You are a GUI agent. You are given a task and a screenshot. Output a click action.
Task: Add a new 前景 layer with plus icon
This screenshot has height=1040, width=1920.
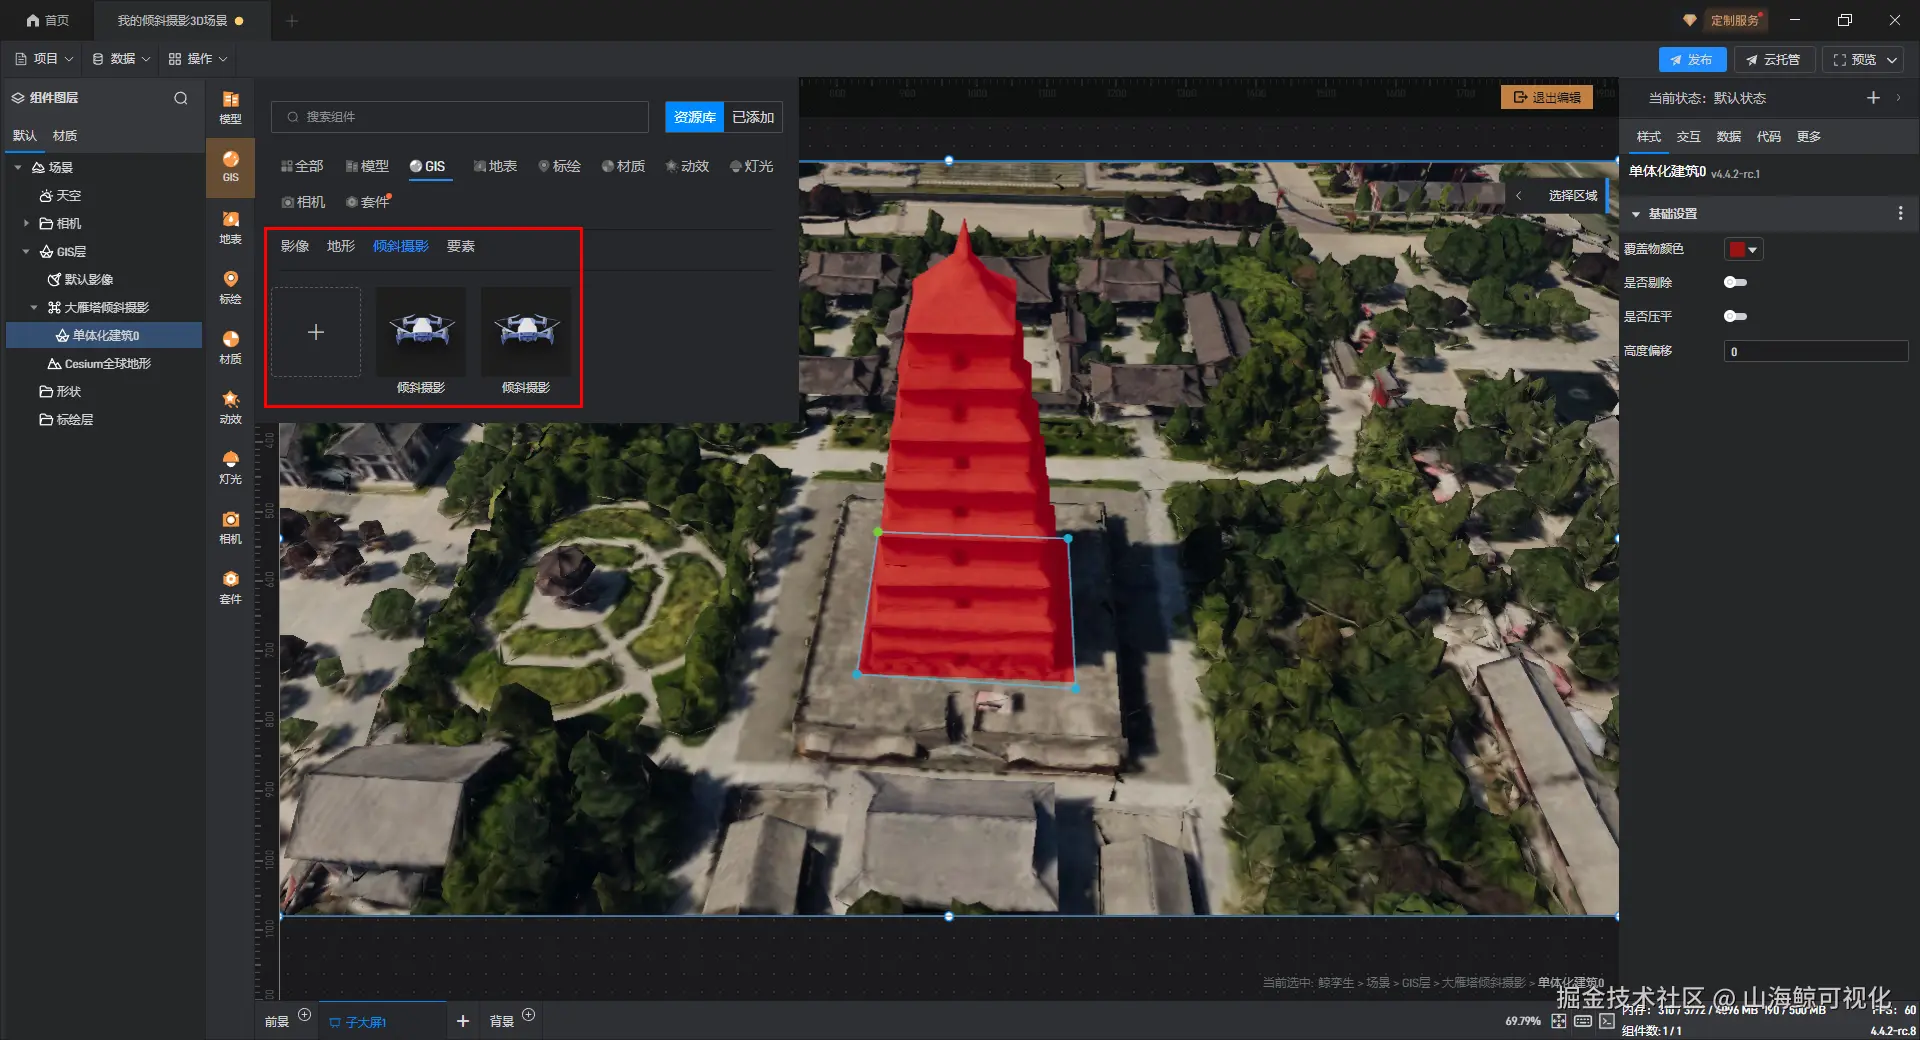click(x=305, y=1015)
